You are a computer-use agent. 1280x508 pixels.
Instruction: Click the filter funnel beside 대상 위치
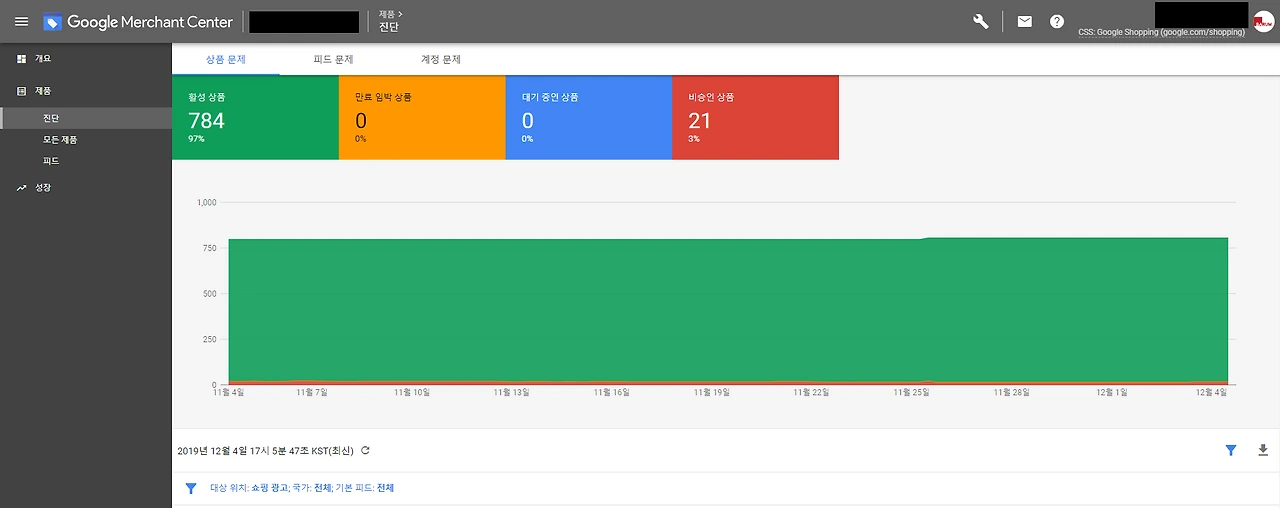pyautogui.click(x=191, y=488)
